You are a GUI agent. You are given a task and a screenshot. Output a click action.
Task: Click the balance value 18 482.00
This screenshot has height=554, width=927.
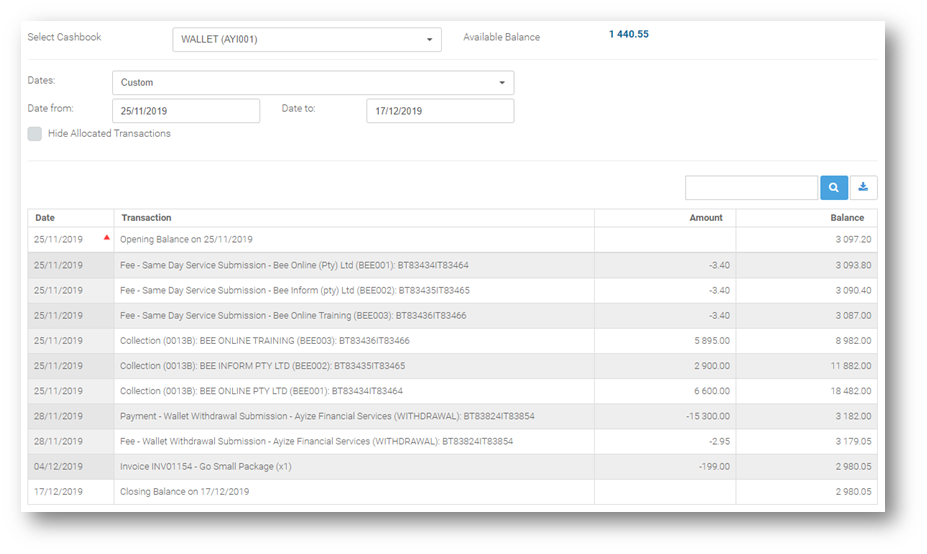click(x=851, y=391)
